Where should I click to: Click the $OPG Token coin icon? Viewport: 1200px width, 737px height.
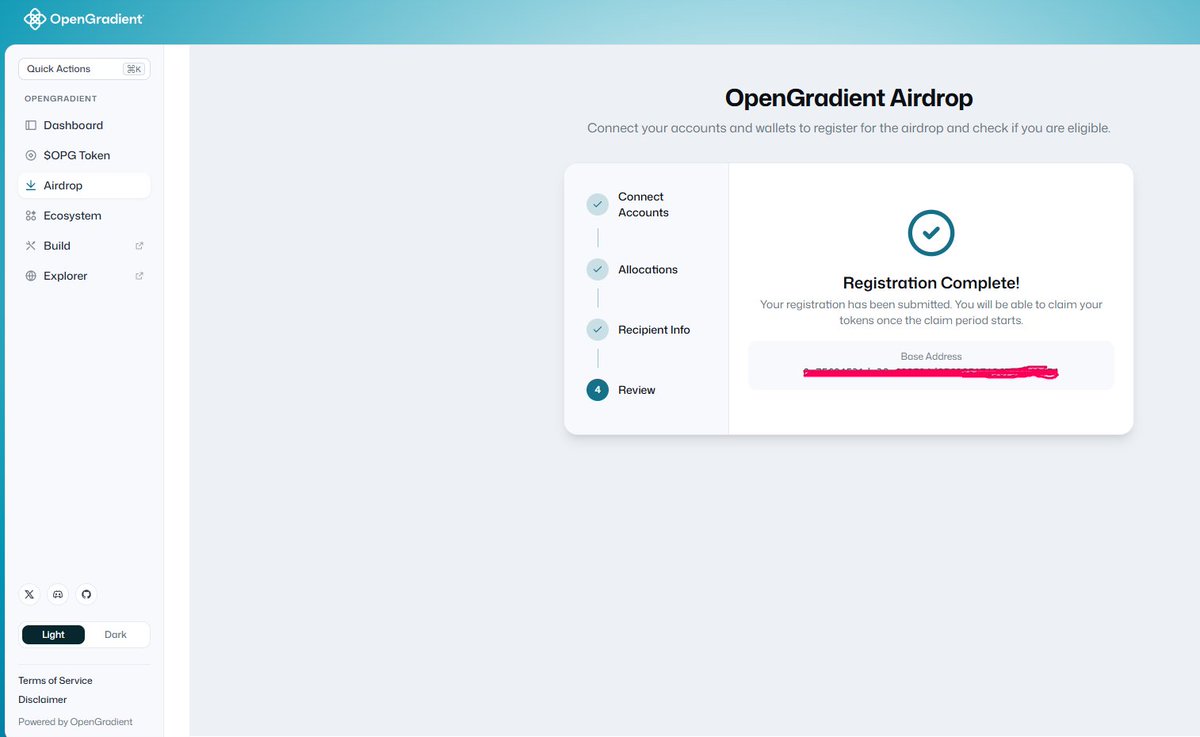[x=31, y=155]
